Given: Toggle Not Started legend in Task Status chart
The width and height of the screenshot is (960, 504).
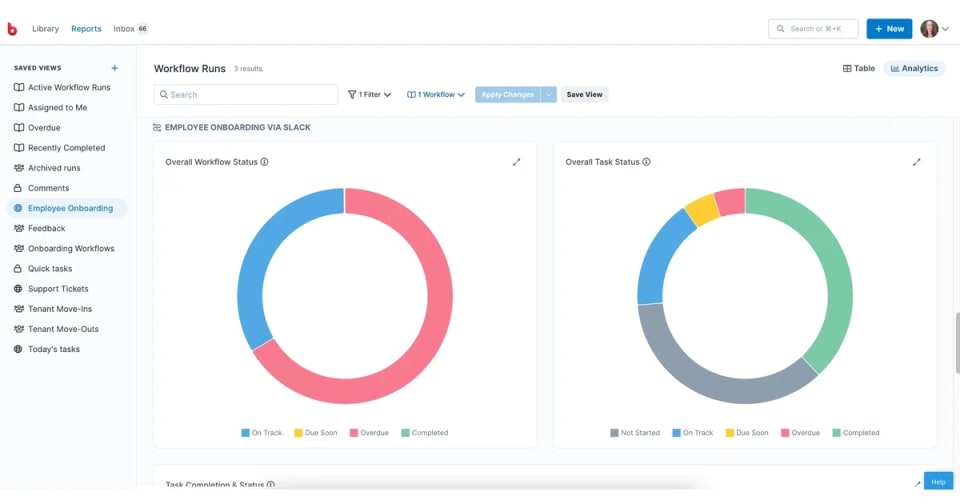Looking at the screenshot, I should (x=635, y=433).
